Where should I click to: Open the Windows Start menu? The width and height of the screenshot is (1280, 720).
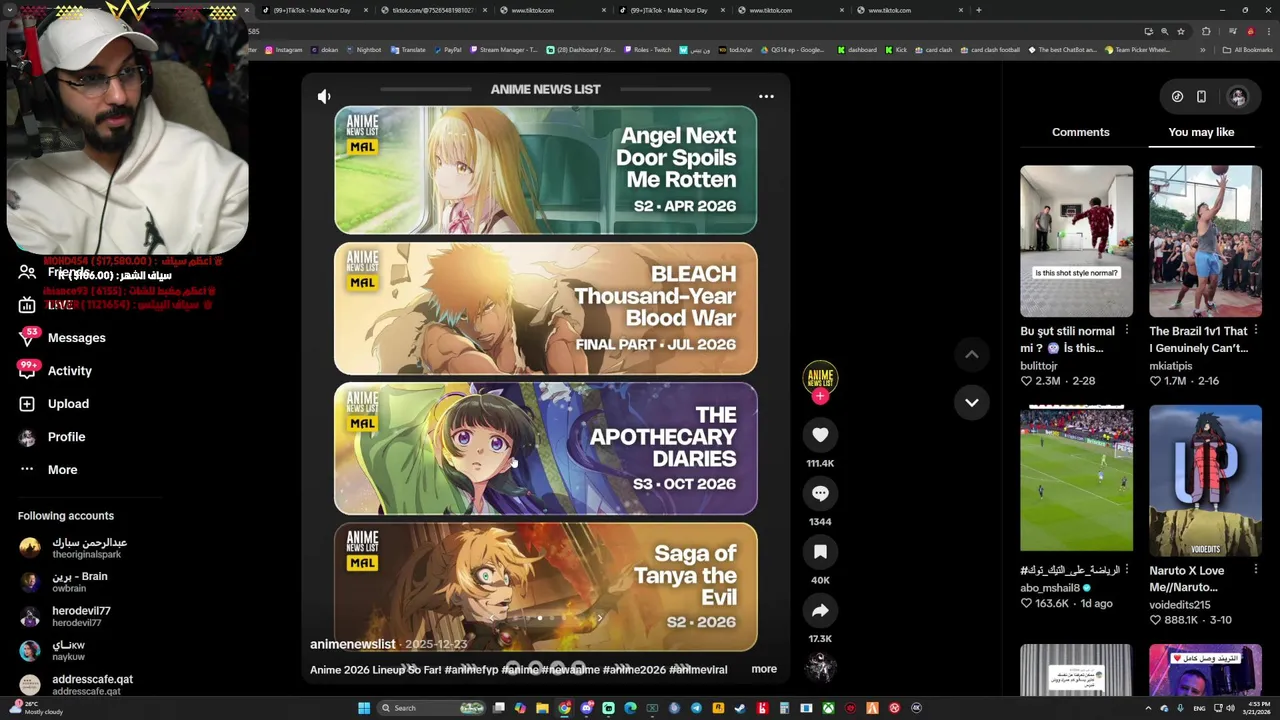[x=364, y=708]
